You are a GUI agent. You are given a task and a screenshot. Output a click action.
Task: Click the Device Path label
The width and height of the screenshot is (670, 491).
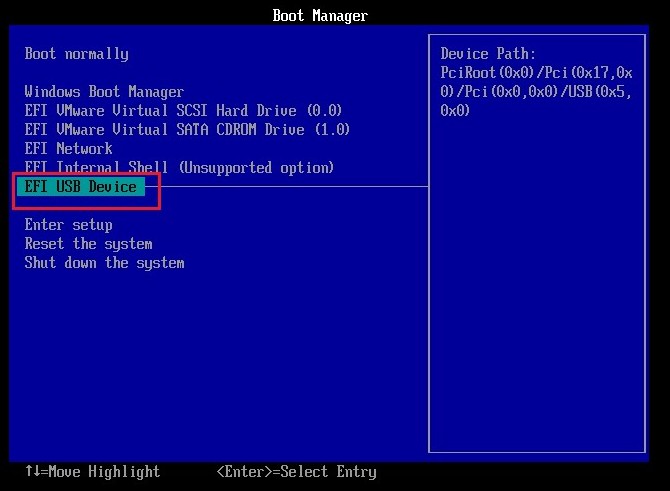tap(488, 54)
